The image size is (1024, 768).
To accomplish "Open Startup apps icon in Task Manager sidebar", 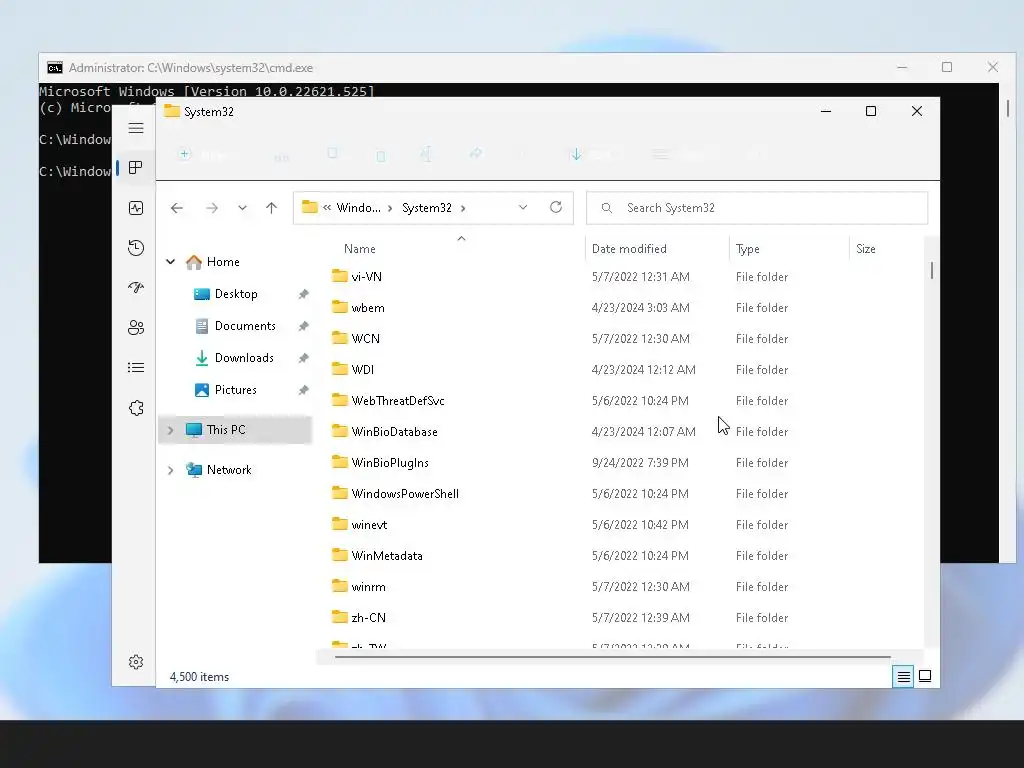I will (136, 287).
